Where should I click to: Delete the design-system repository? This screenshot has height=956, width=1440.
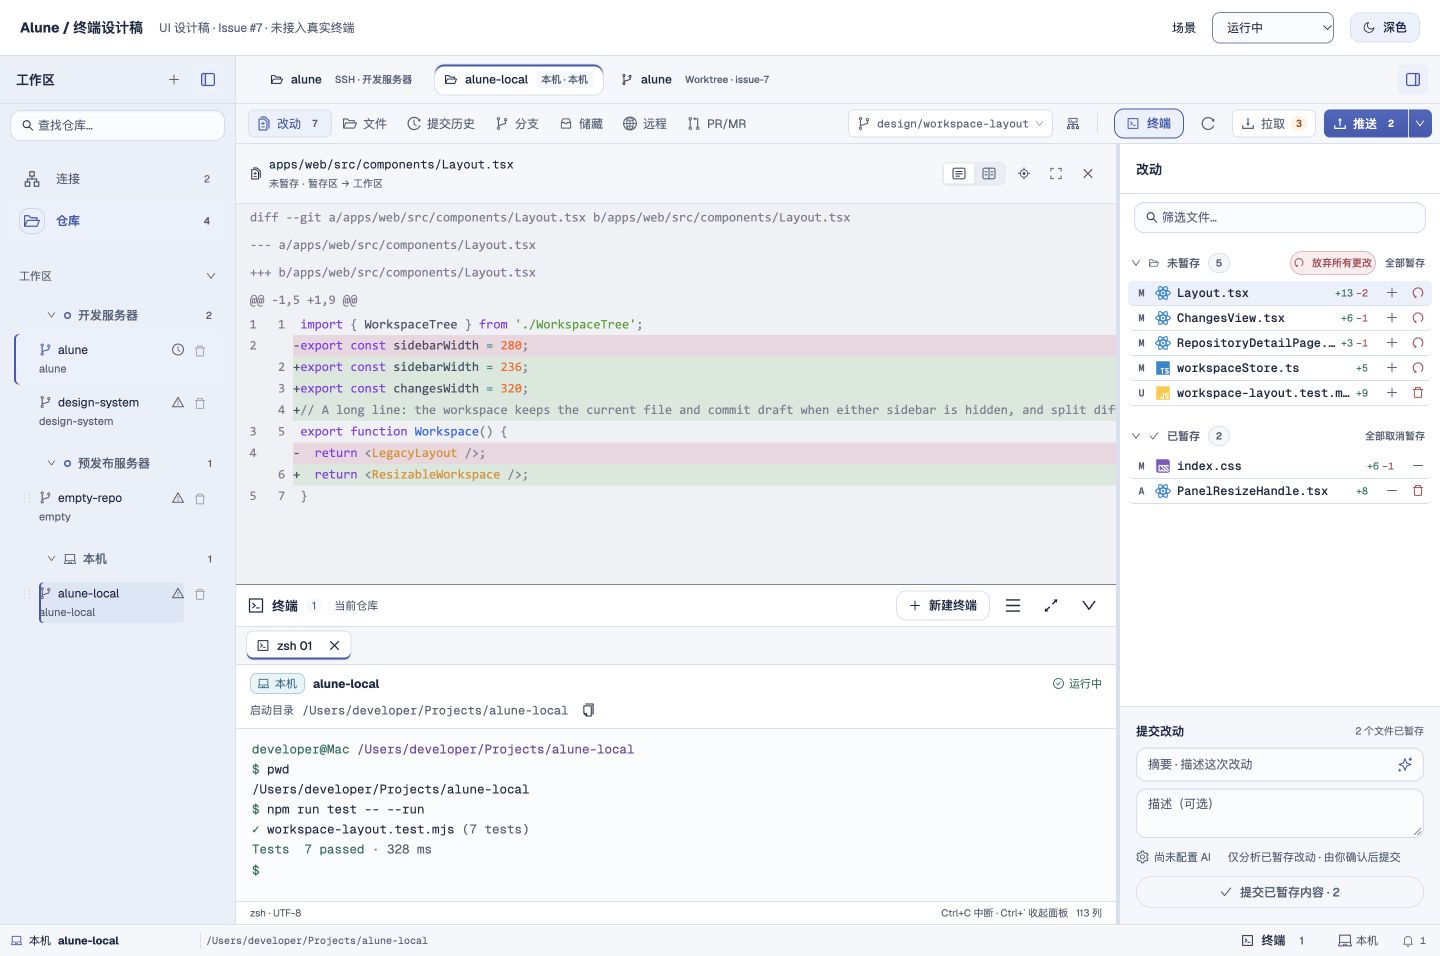pos(200,403)
